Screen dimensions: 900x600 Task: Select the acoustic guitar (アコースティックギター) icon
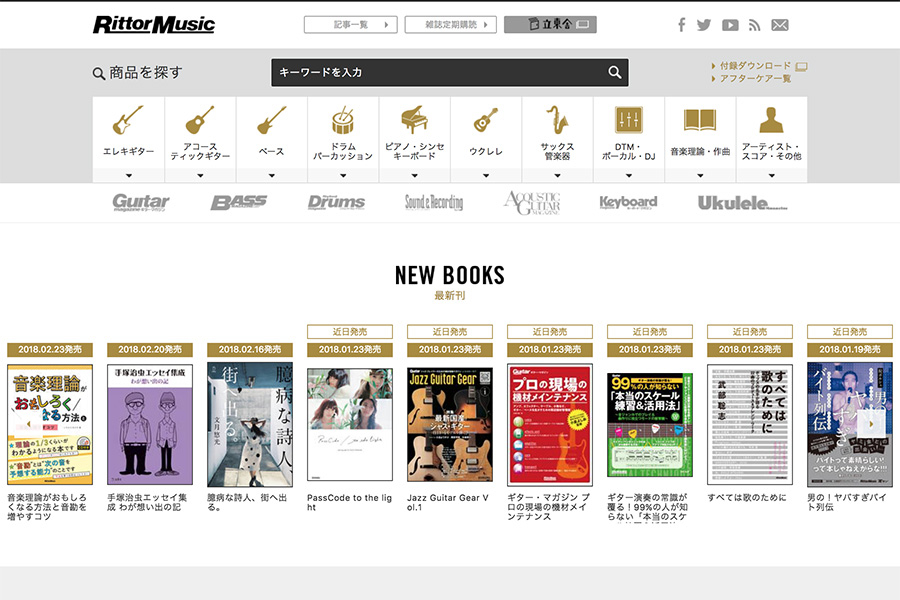point(200,119)
